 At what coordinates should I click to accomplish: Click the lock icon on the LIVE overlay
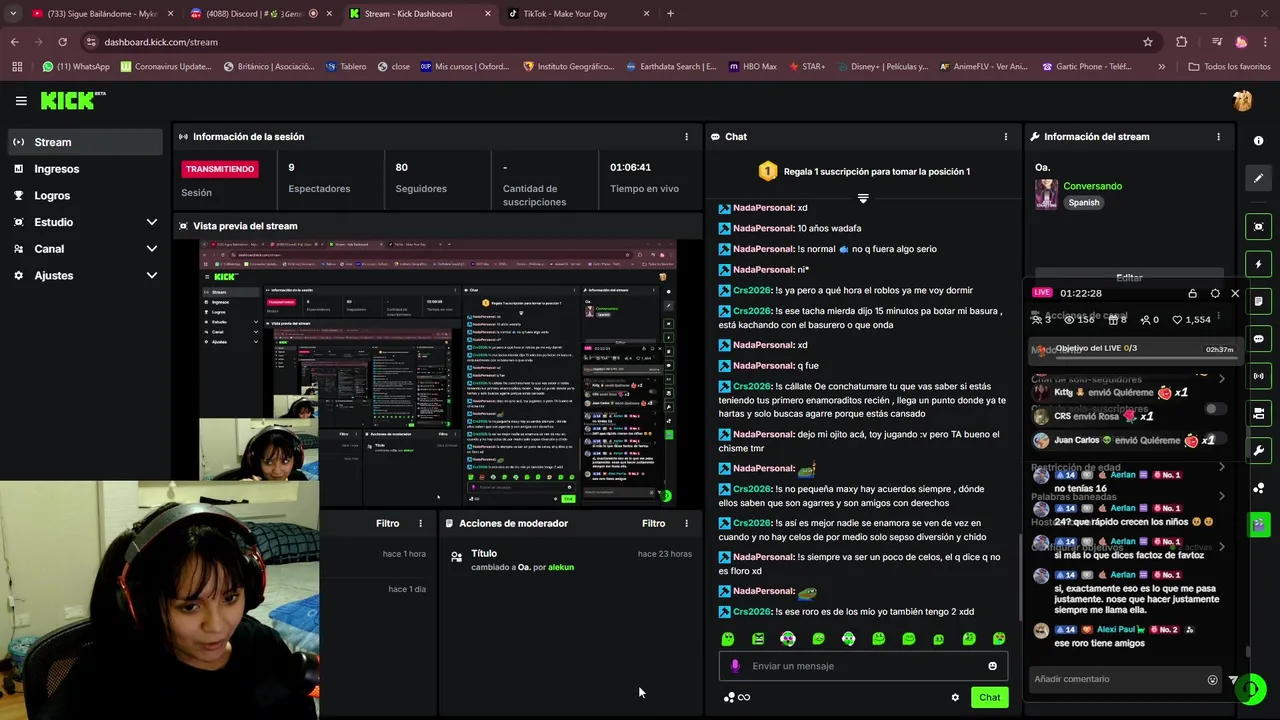coord(1192,293)
